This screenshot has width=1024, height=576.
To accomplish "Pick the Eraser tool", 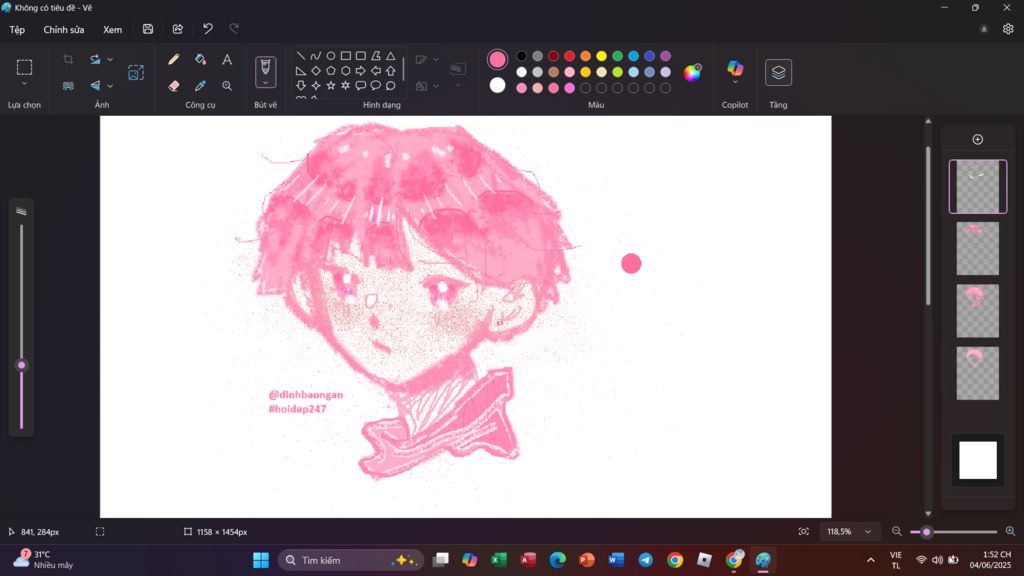I will [x=174, y=86].
